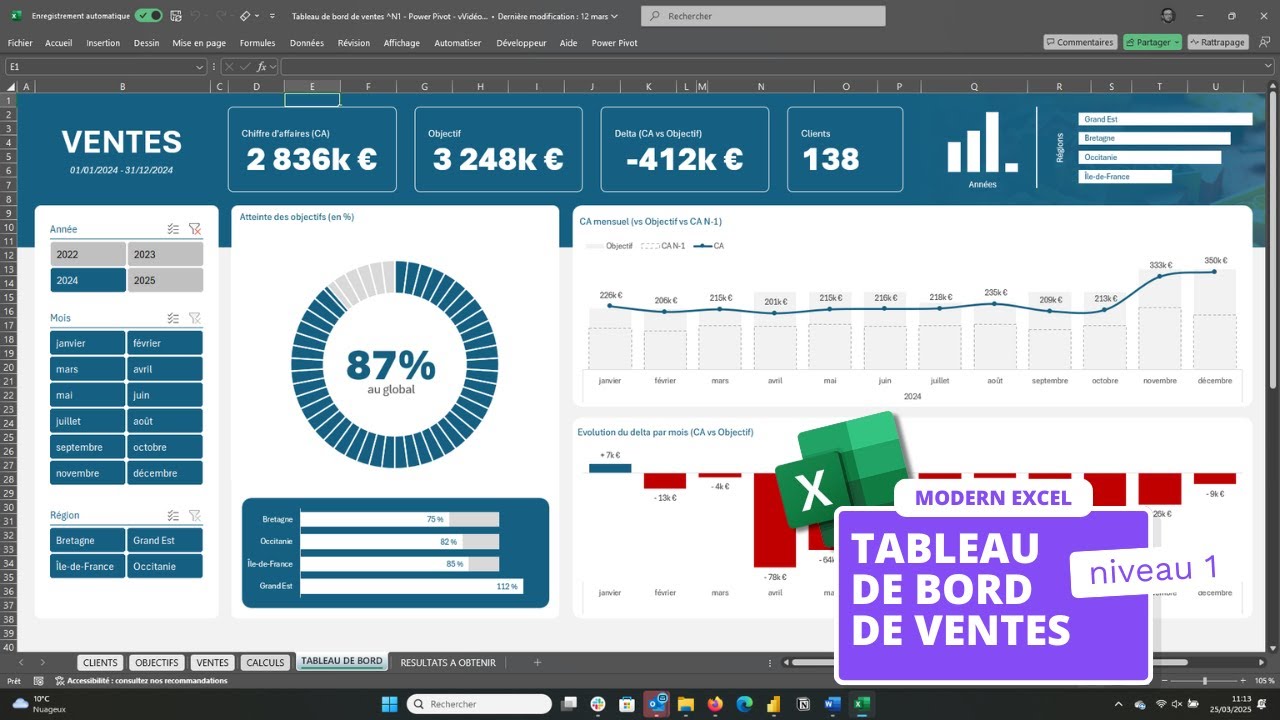The width and height of the screenshot is (1280, 720).
Task: Clear the Mois slicer filter
Action: coord(195,318)
